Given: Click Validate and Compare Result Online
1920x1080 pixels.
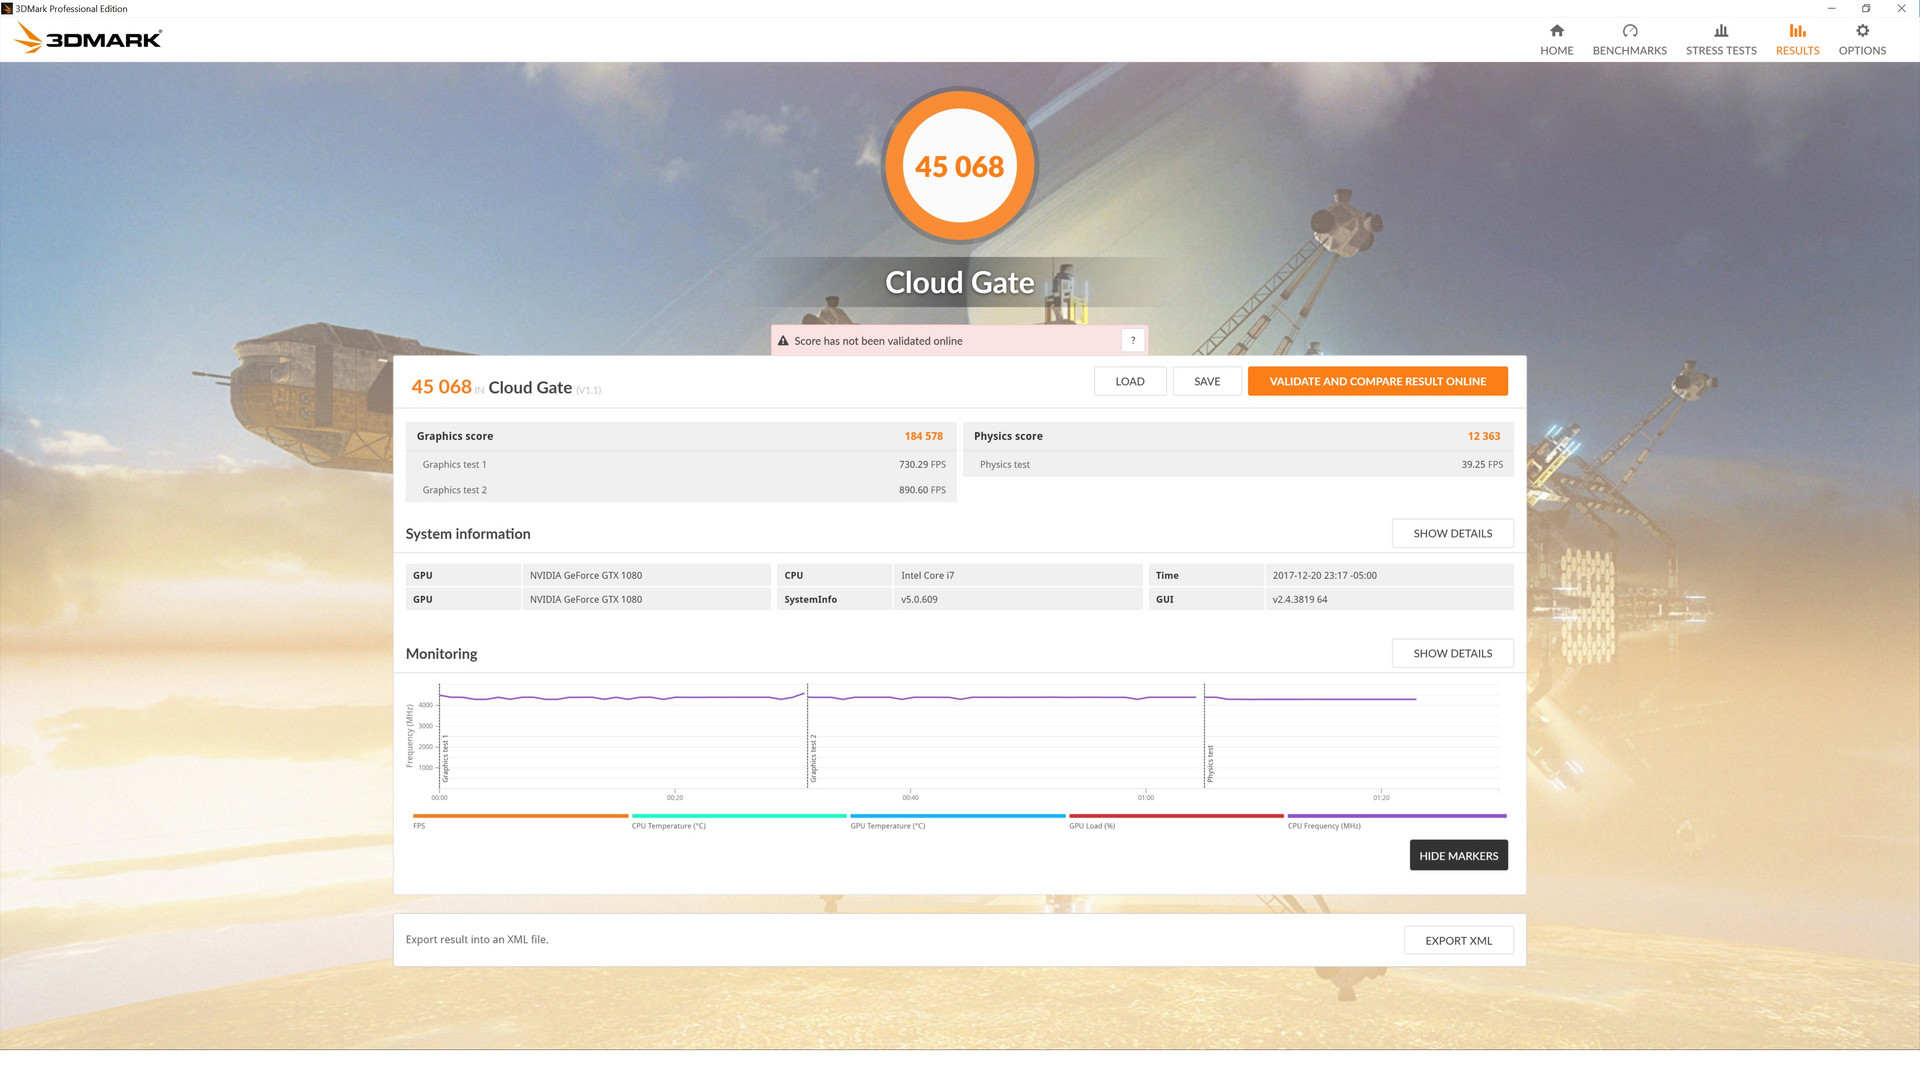Looking at the screenshot, I should [1377, 382].
